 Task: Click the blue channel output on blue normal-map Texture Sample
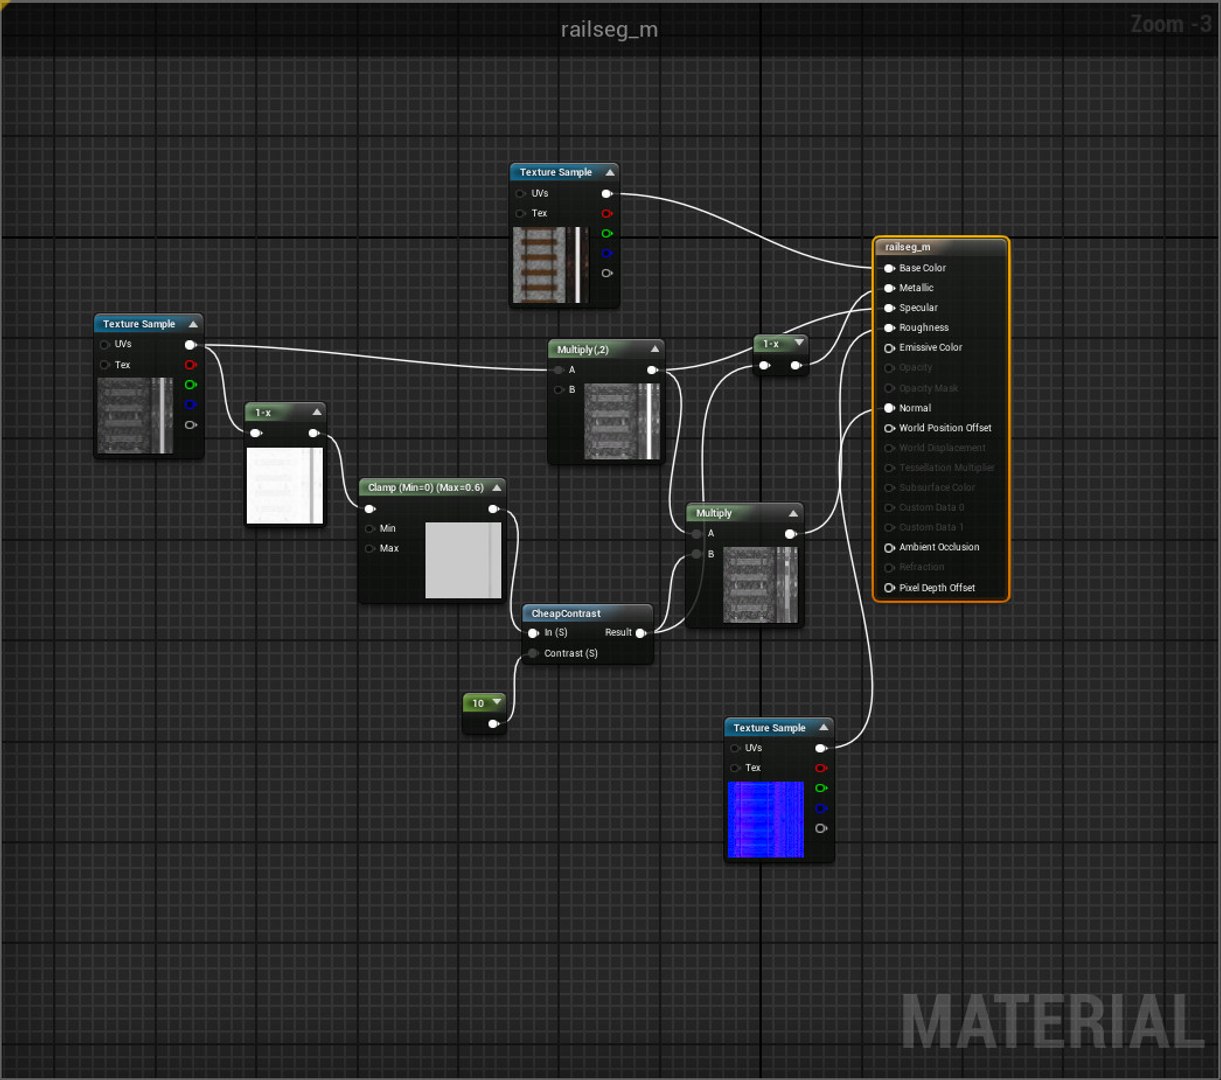point(821,808)
